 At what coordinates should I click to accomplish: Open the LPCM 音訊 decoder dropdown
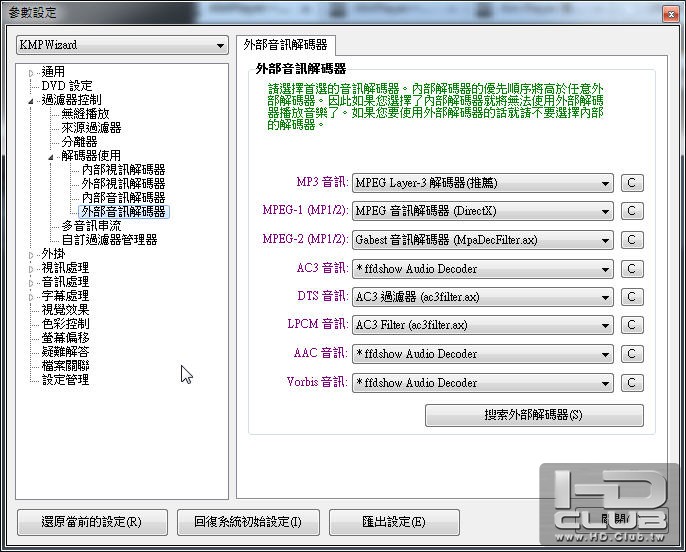(x=483, y=325)
